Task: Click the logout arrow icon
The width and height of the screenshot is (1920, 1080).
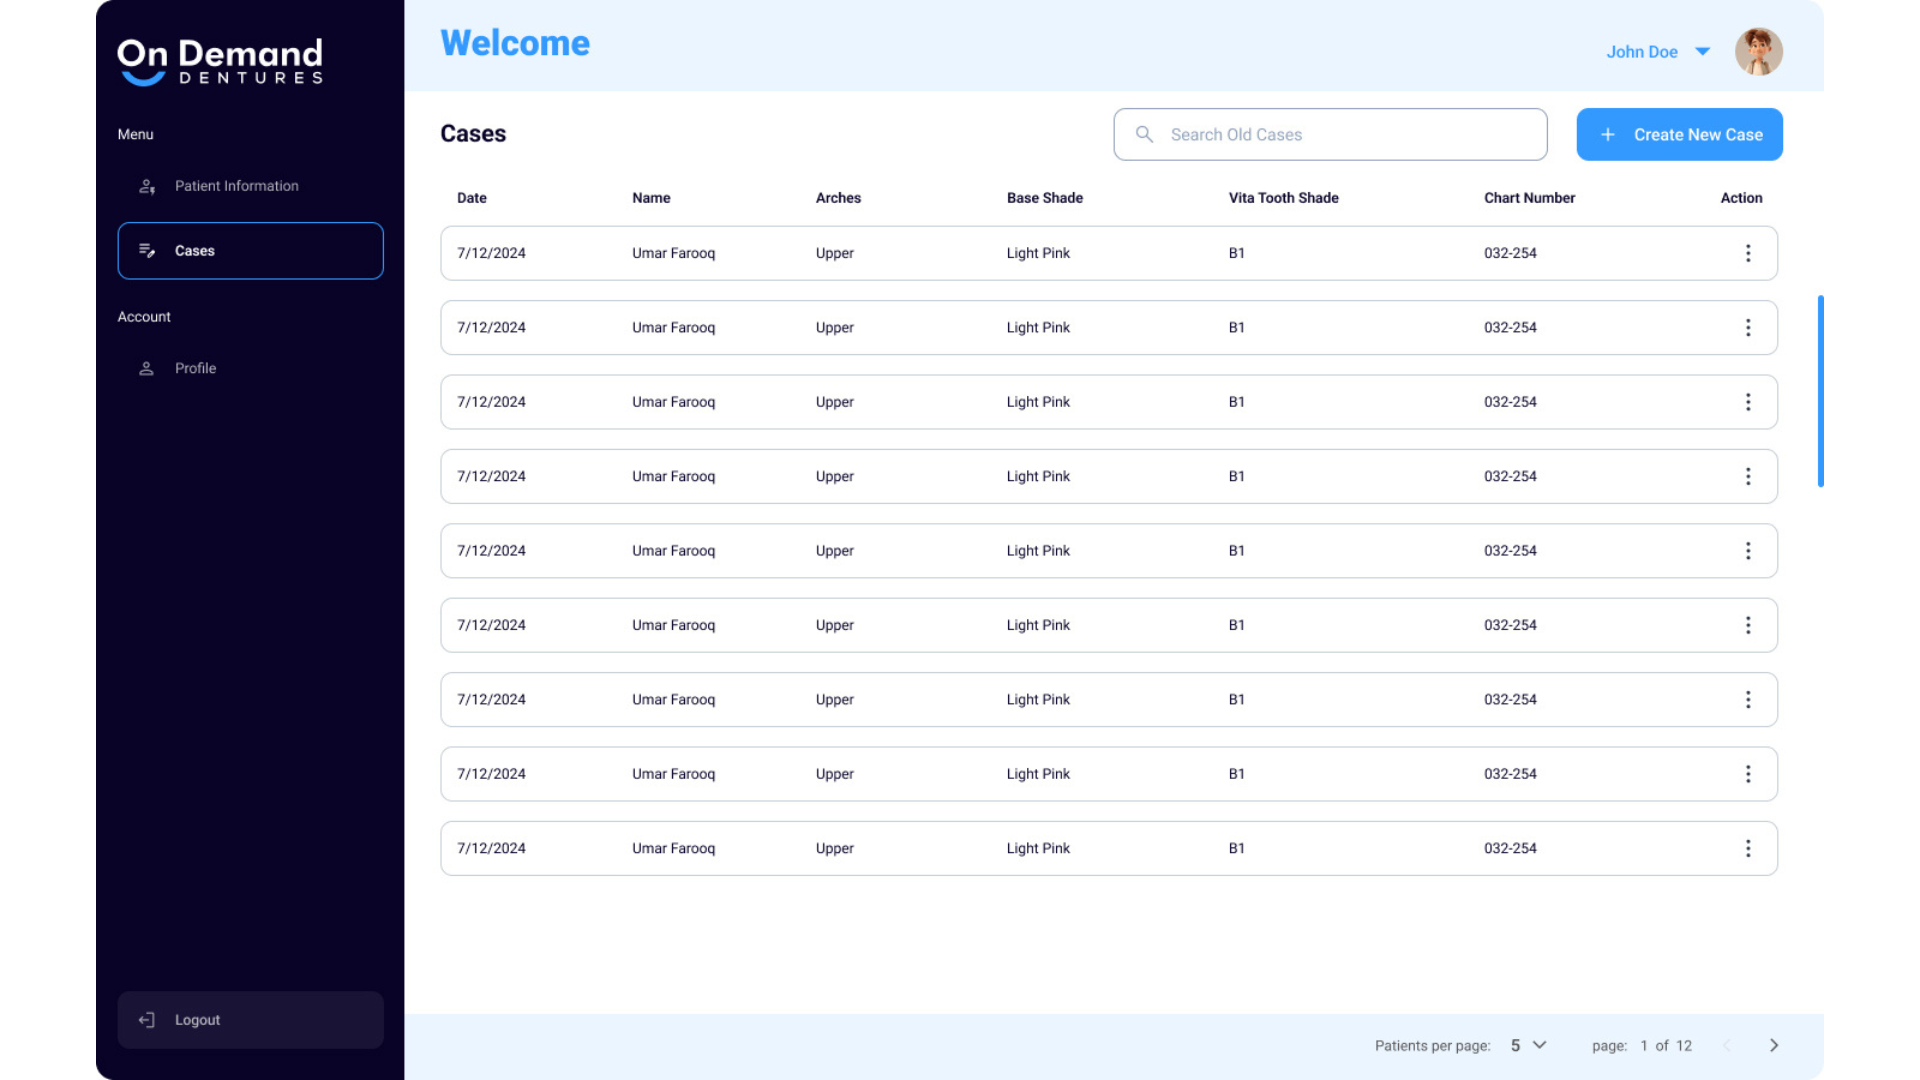Action: tap(147, 1020)
